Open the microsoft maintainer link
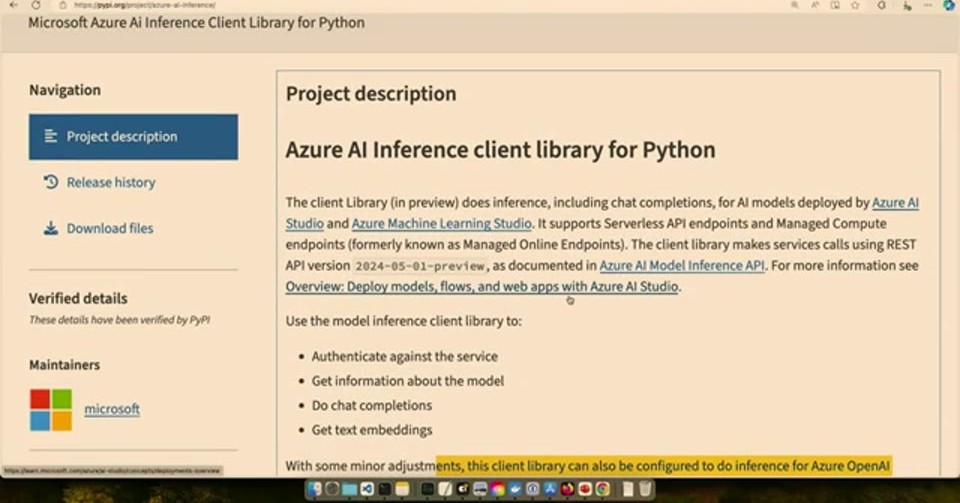Screen dimensions: 960x503 [112, 409]
